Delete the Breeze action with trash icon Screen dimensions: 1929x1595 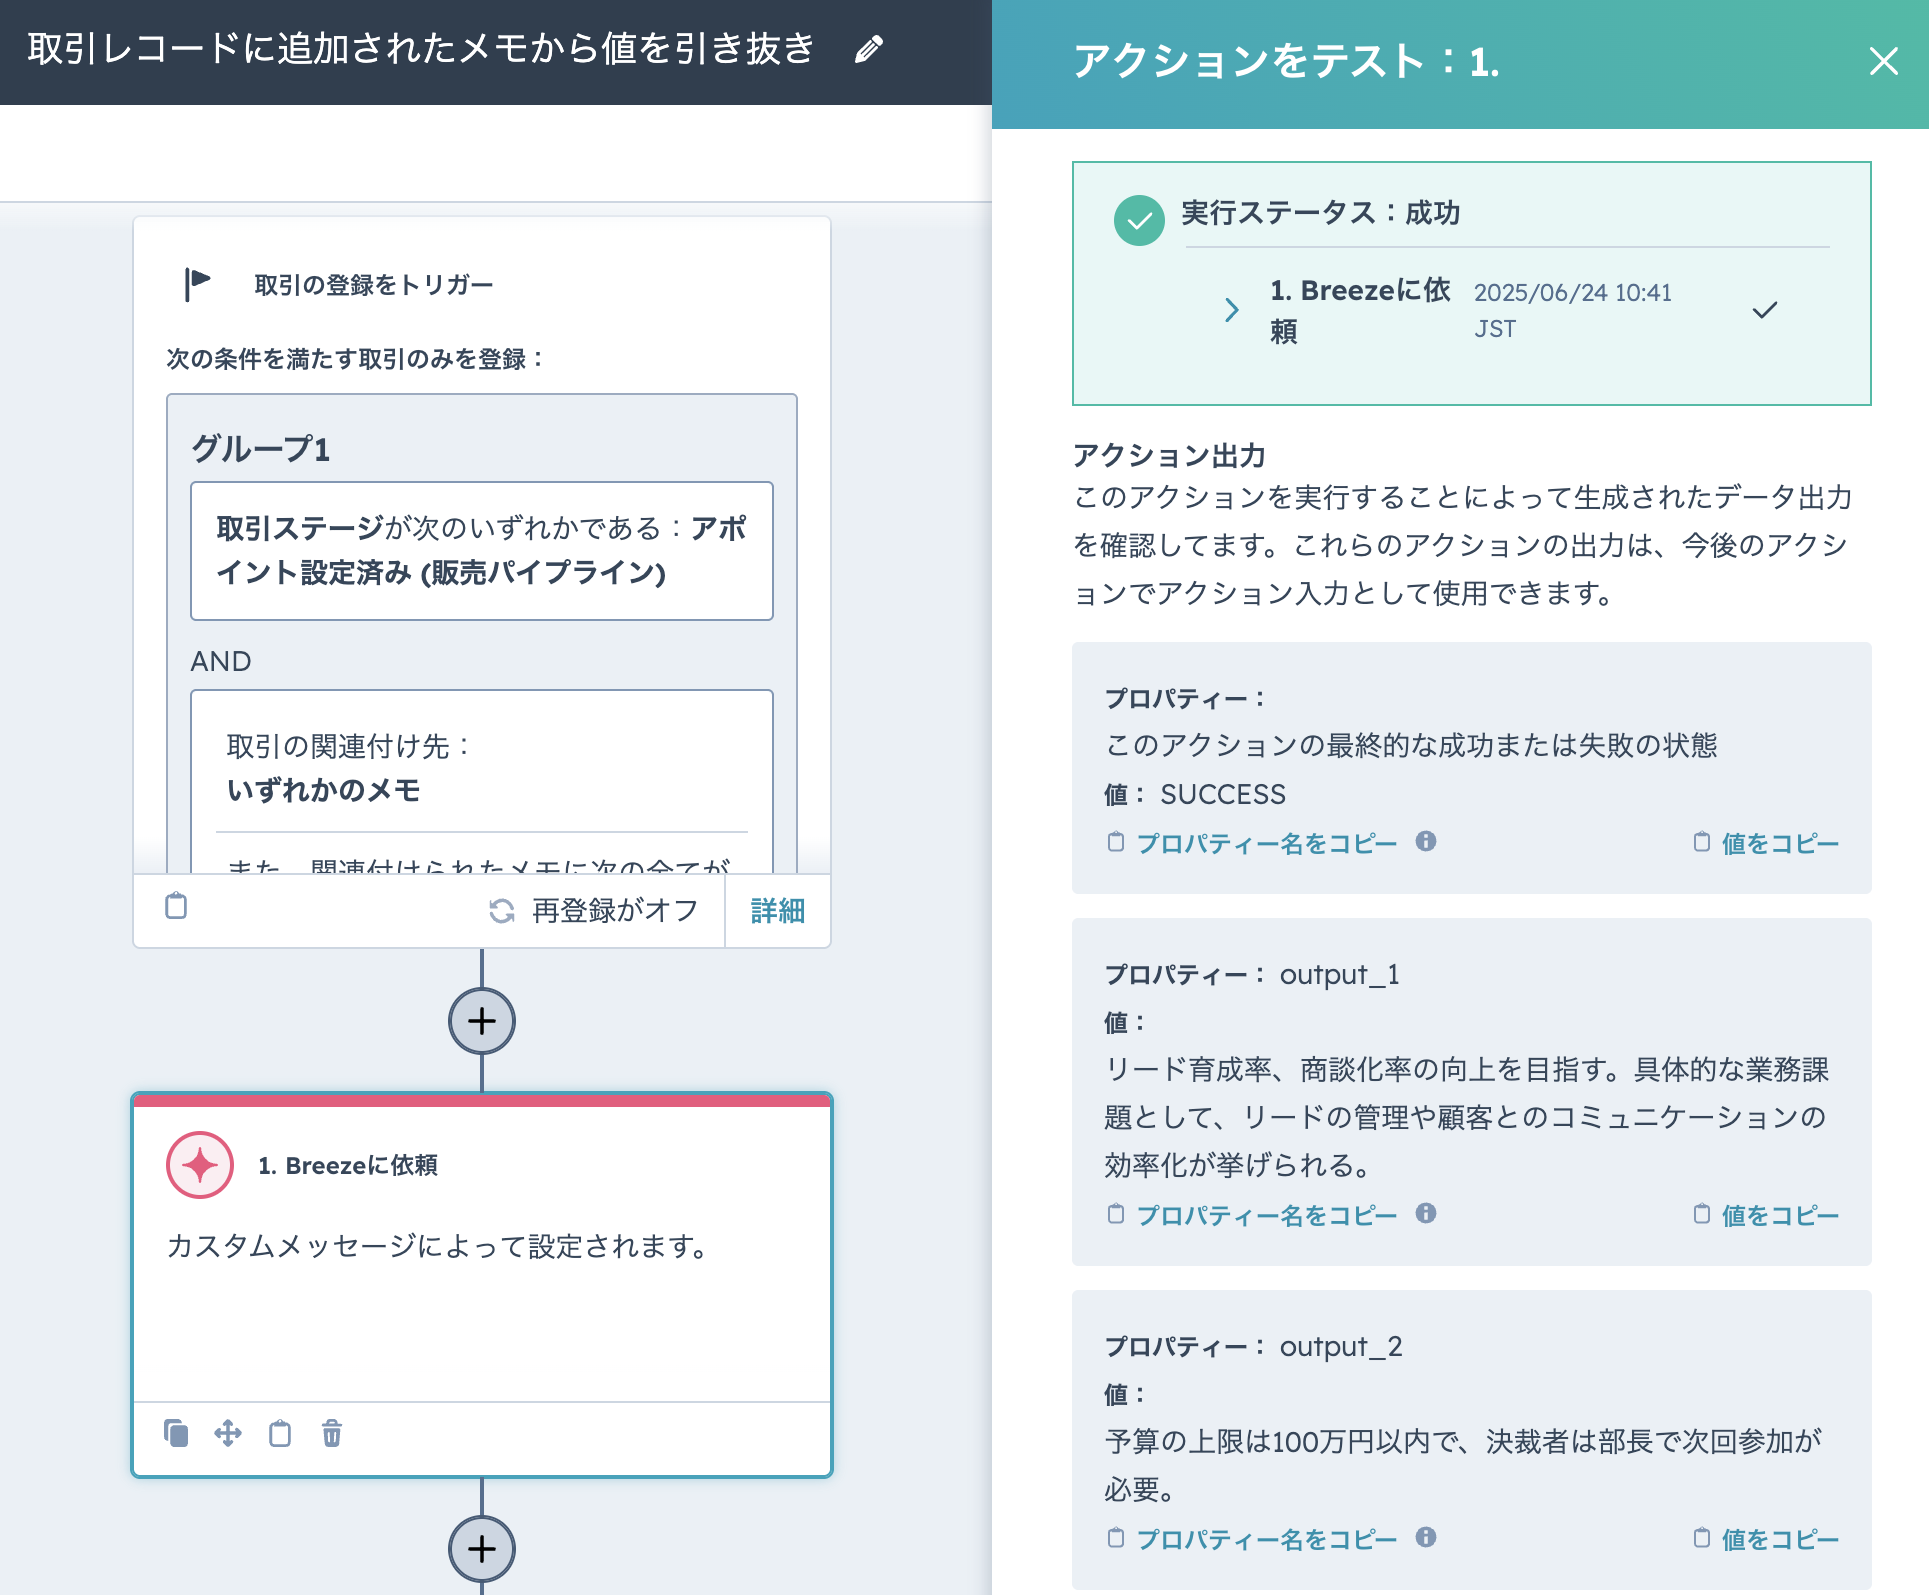point(332,1433)
